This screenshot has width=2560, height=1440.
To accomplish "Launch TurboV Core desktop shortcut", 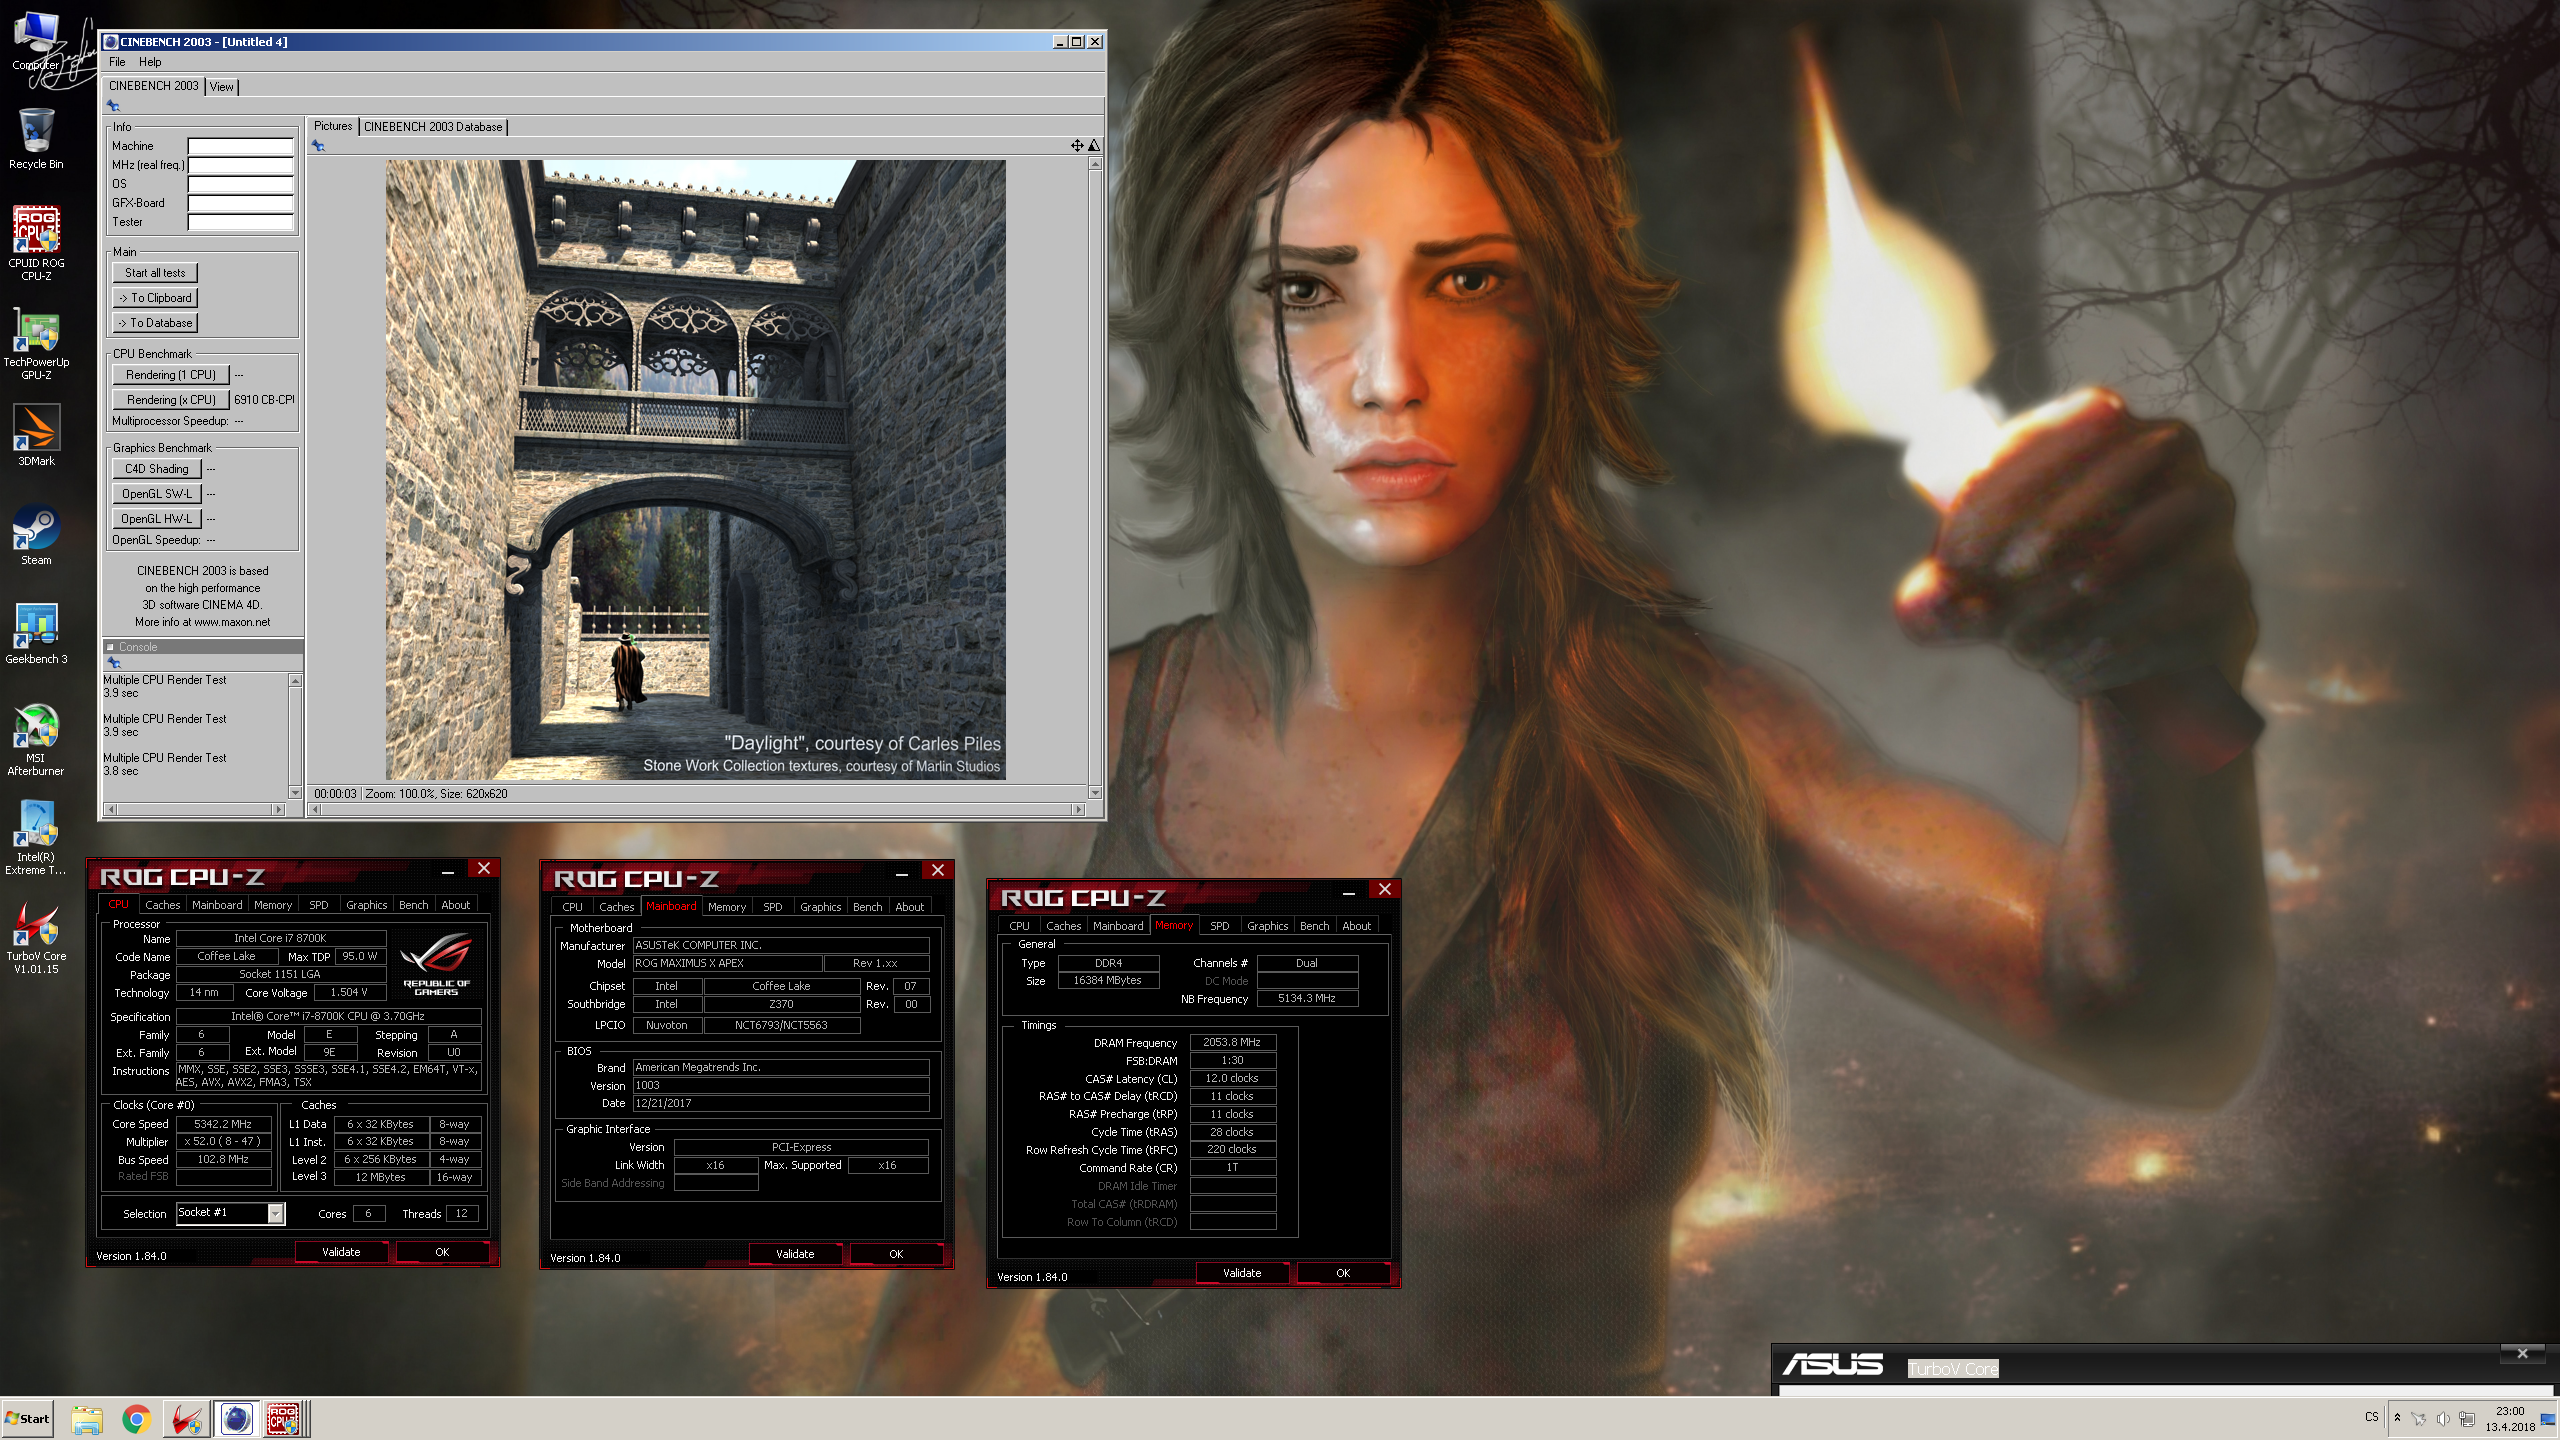I will click(36, 938).
